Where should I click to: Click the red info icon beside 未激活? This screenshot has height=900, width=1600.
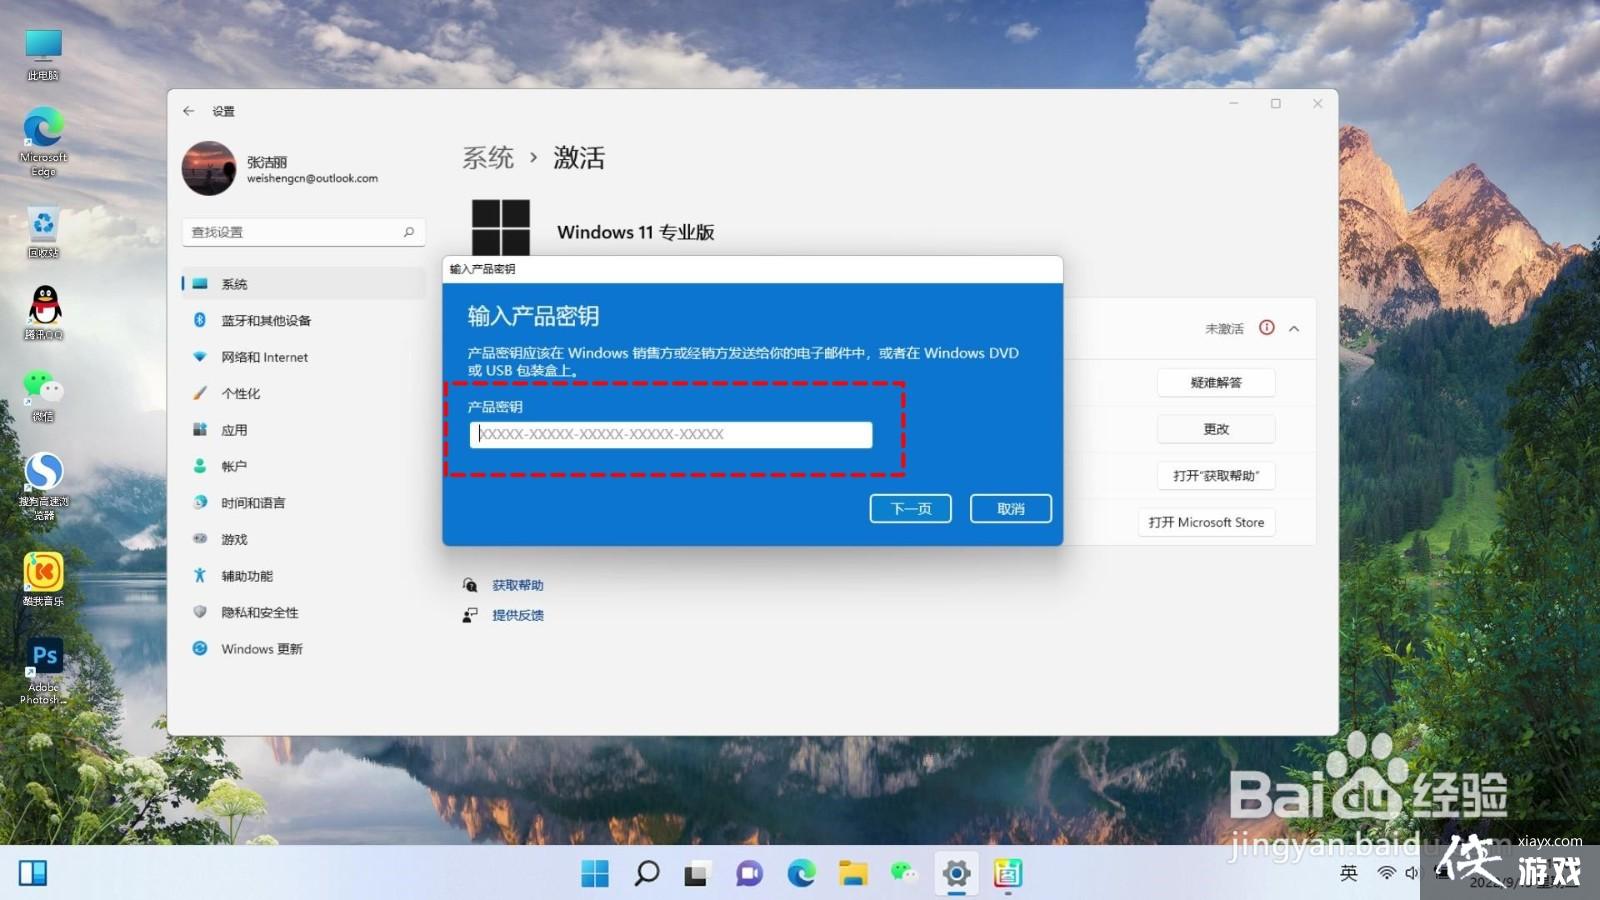pos(1267,328)
